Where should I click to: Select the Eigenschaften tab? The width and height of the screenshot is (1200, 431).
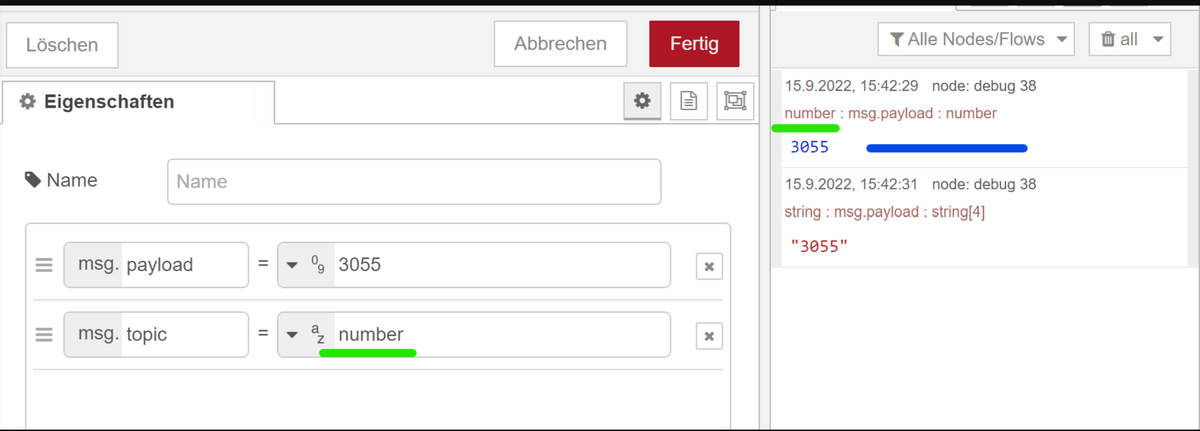(x=138, y=101)
